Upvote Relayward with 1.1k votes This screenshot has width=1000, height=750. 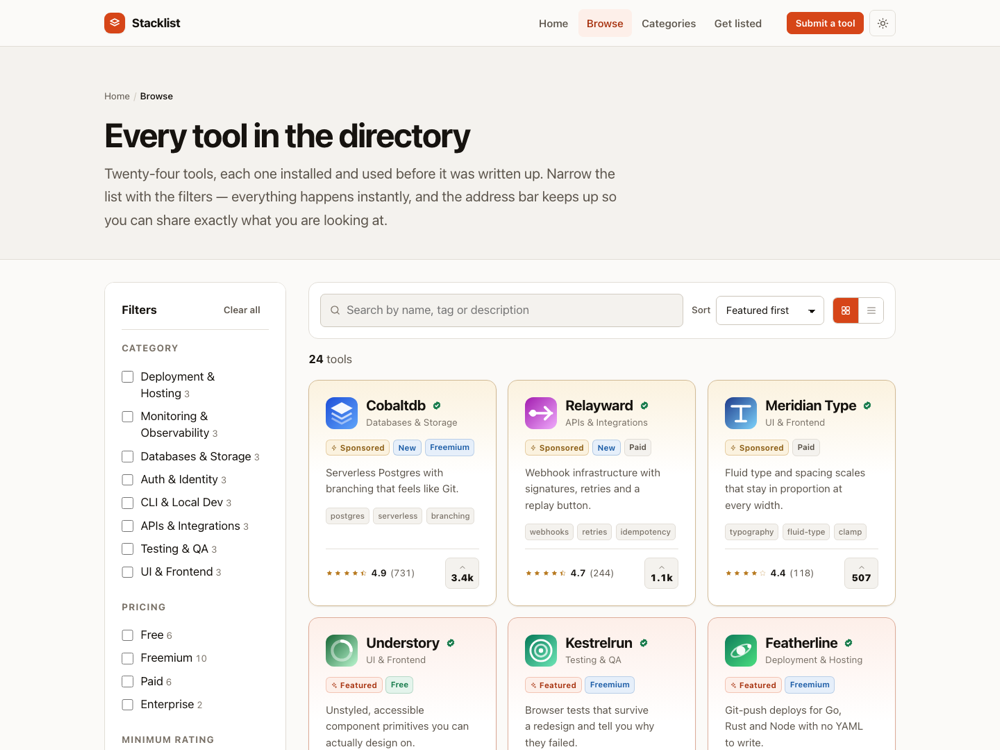[661, 573]
